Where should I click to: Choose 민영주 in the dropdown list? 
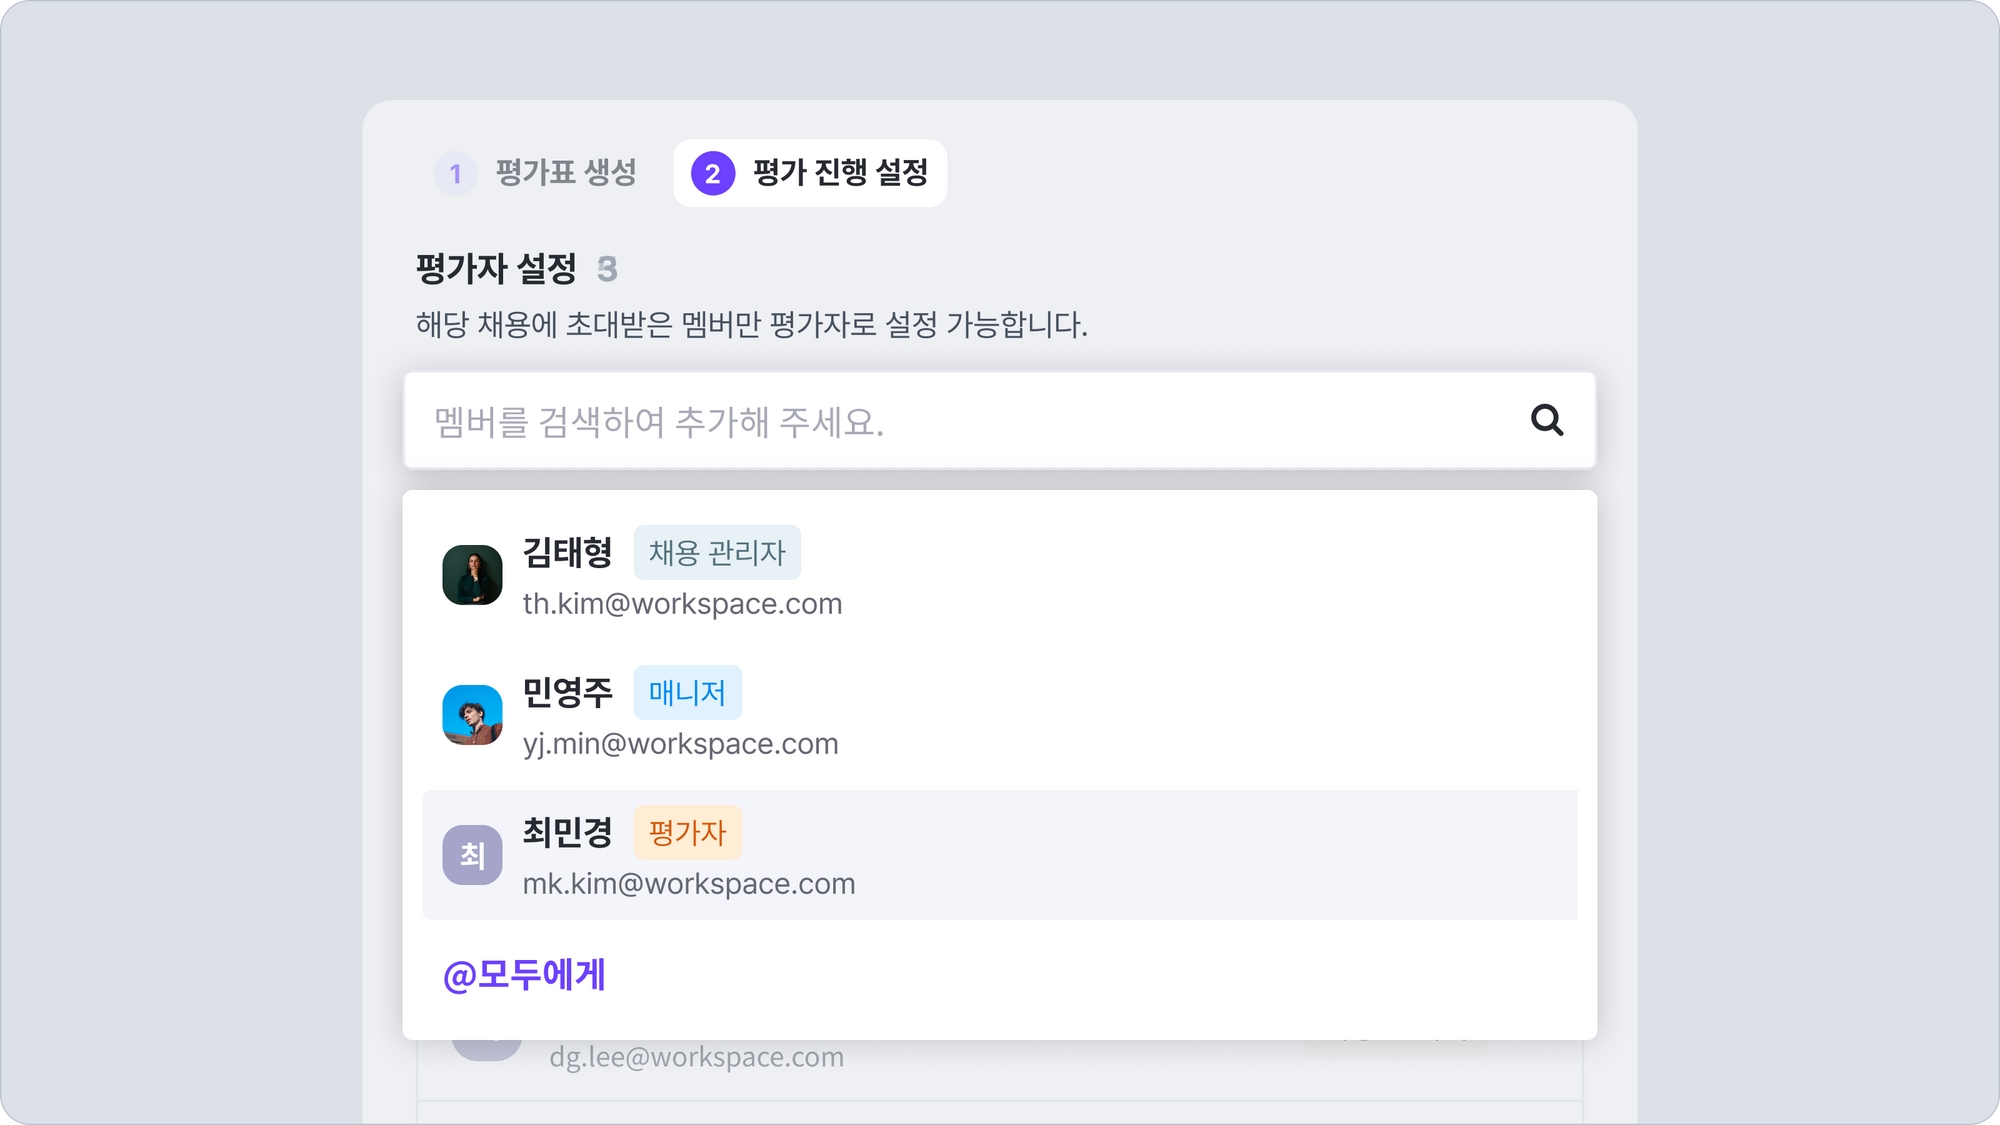pyautogui.click(x=567, y=693)
